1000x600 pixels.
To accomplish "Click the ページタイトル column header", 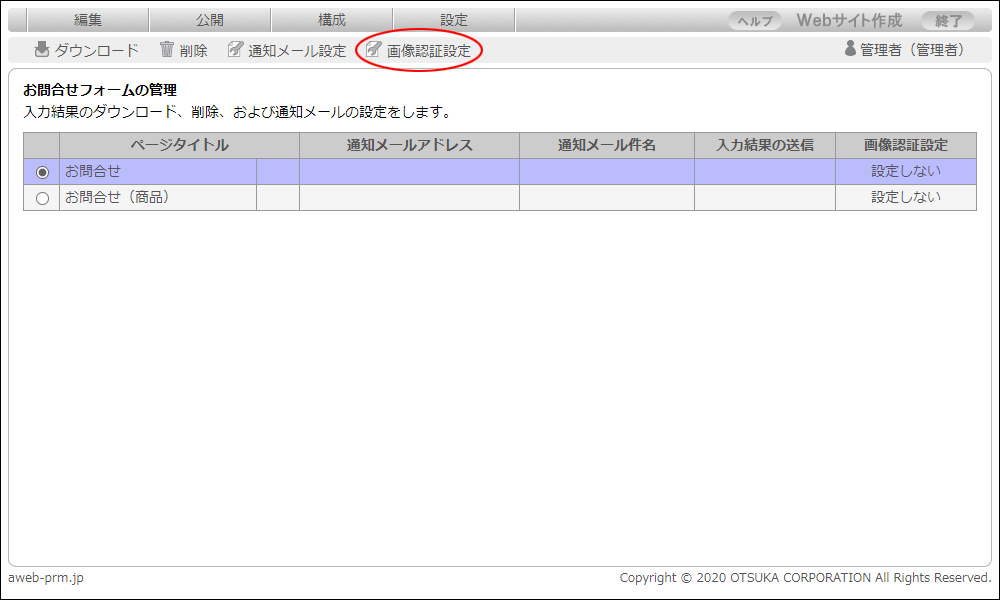I will (x=179, y=145).
